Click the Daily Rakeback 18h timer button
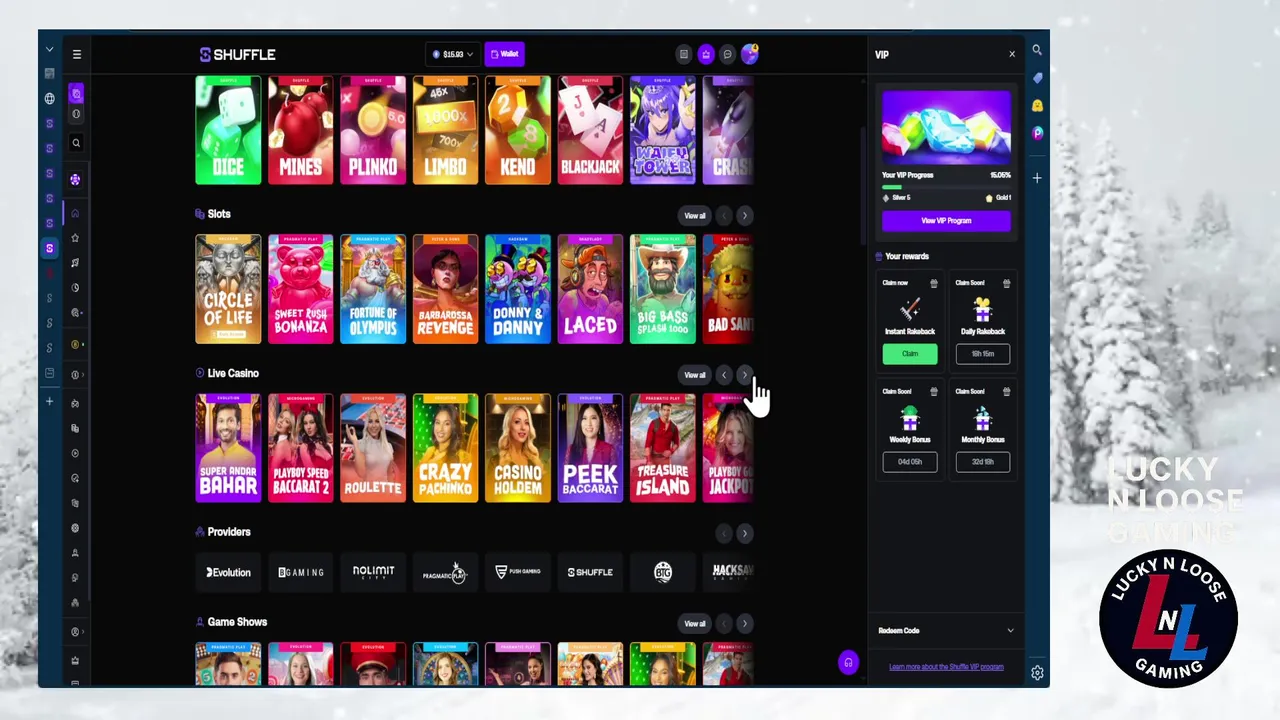Screen dimensions: 1280x720 [983, 354]
